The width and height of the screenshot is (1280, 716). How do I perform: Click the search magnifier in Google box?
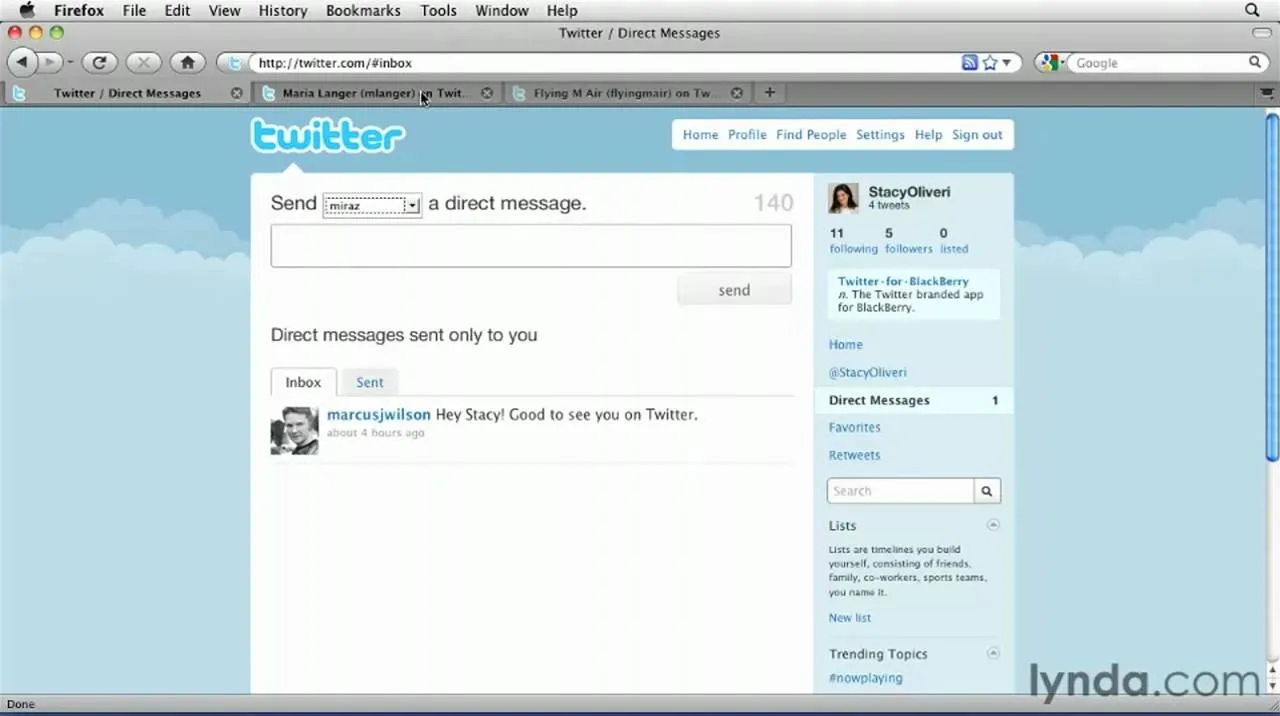1255,62
